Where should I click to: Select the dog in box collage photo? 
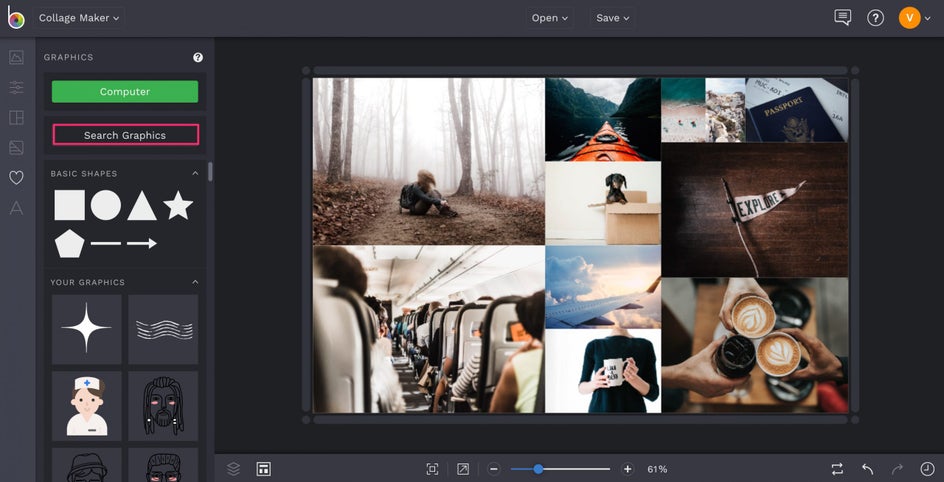click(x=603, y=203)
